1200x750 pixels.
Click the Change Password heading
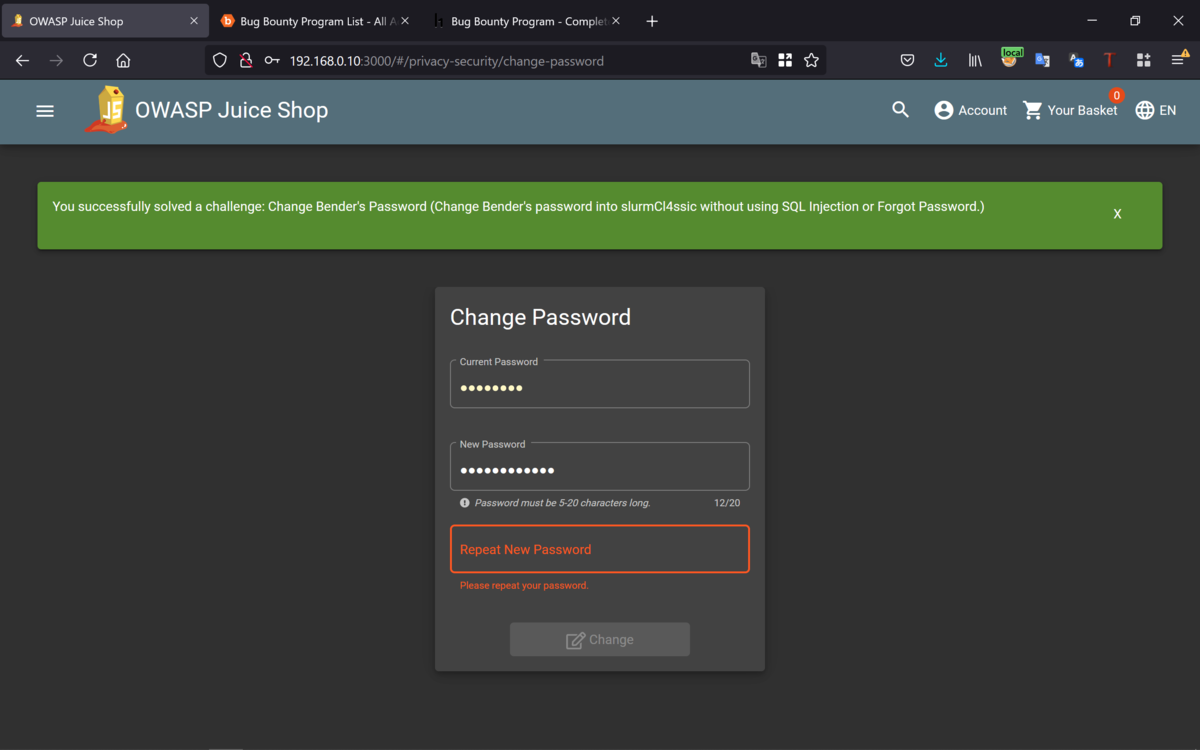tap(540, 317)
